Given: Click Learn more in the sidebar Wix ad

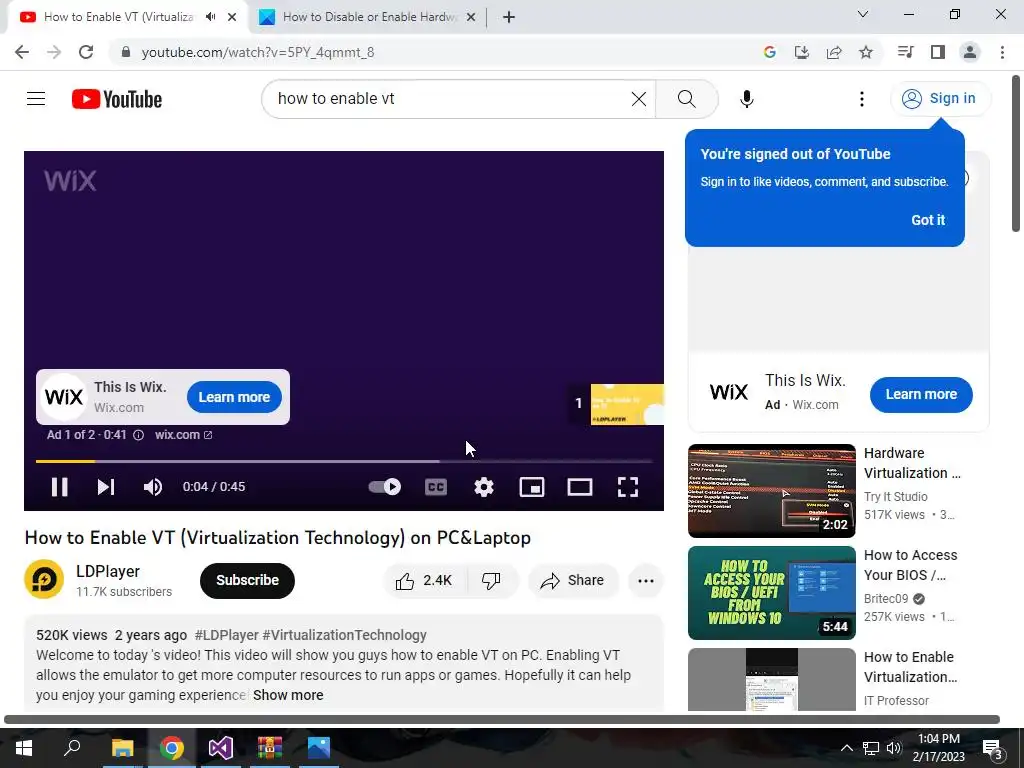Looking at the screenshot, I should [x=921, y=394].
